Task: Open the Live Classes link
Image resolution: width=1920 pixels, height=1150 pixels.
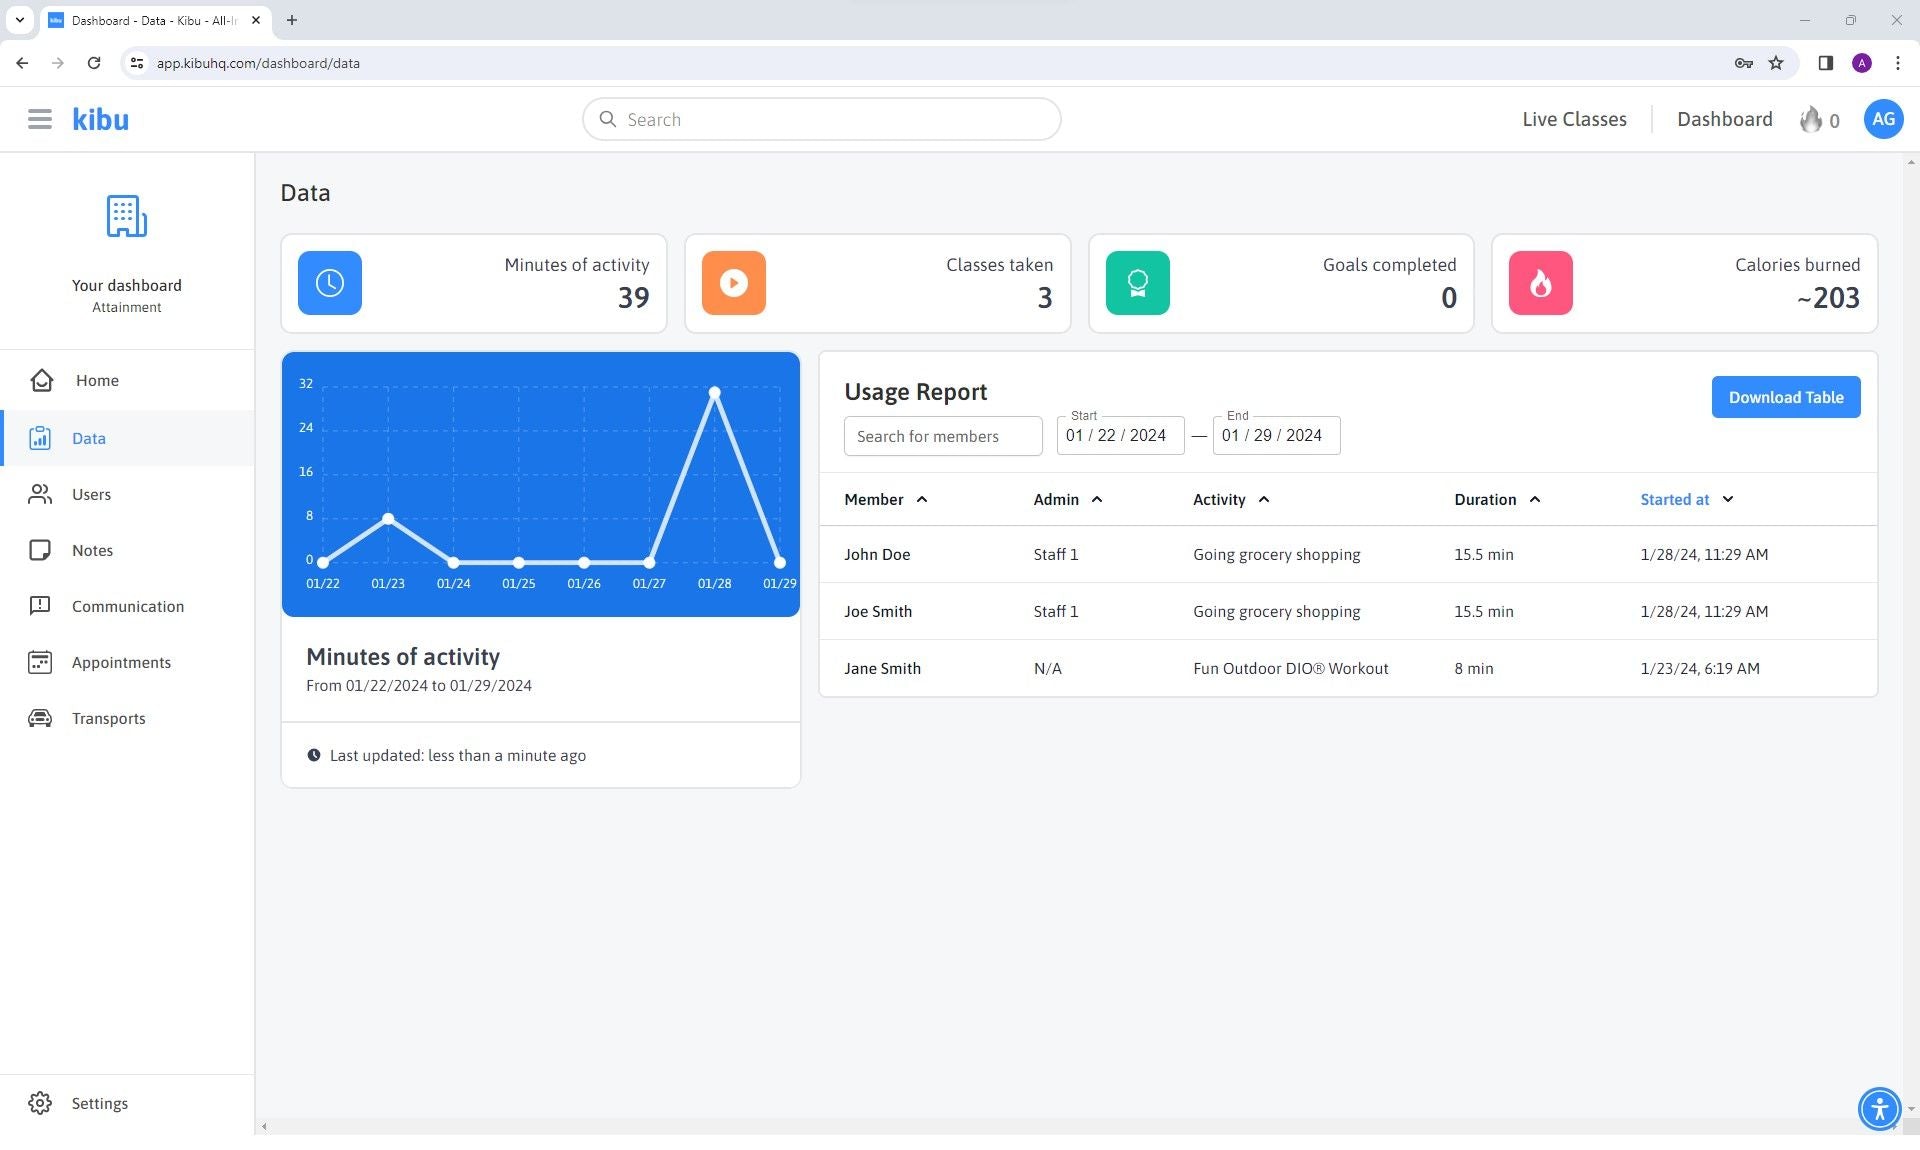Action: (x=1573, y=119)
